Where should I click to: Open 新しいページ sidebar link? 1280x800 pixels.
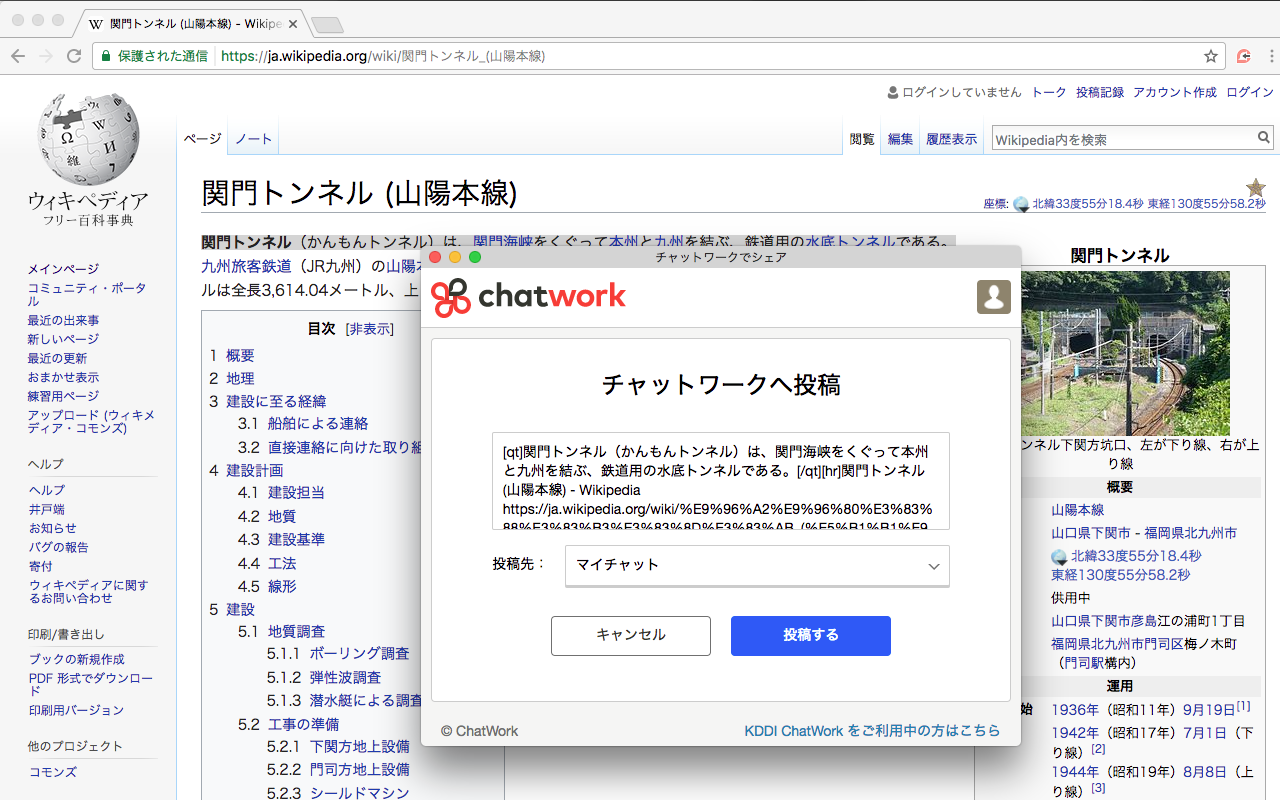click(63, 339)
